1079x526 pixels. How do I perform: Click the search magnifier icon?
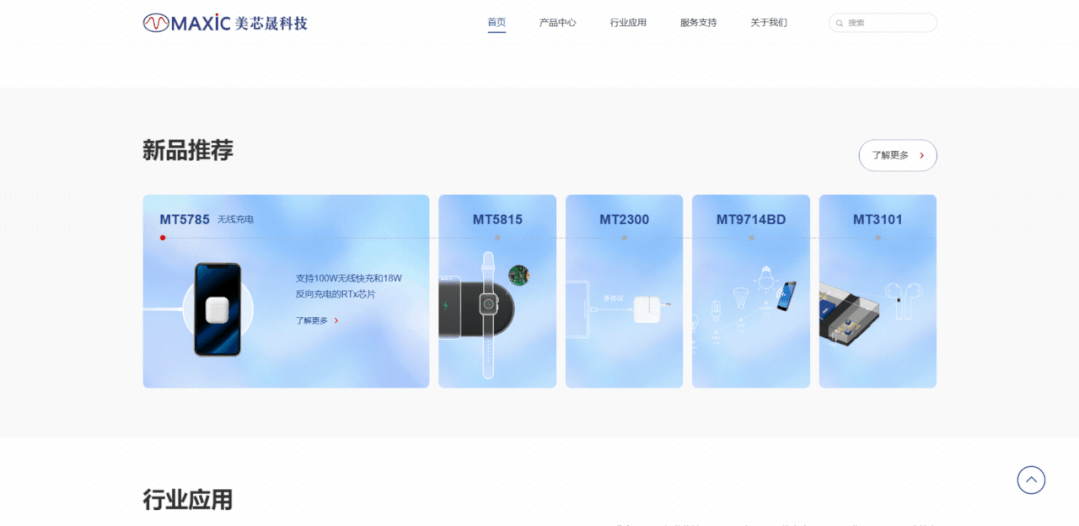[840, 23]
